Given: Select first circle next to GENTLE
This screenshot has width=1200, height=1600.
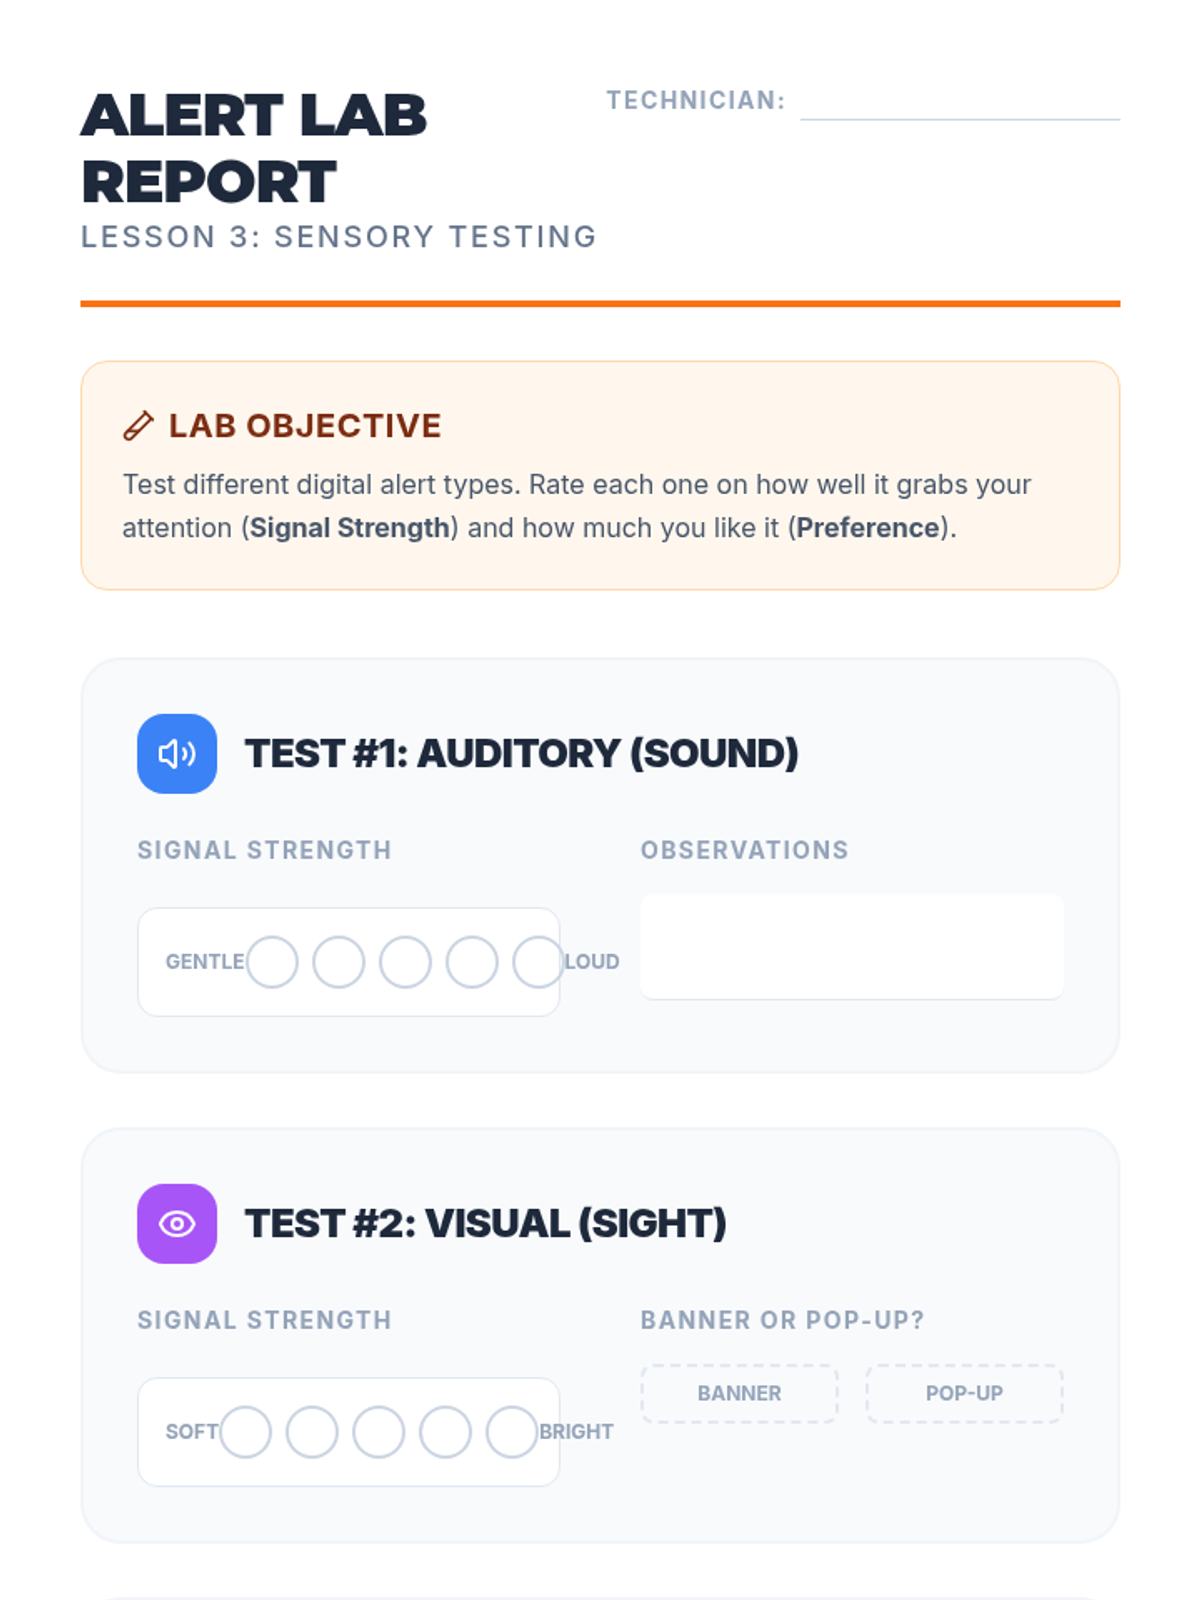Looking at the screenshot, I should [x=272, y=962].
